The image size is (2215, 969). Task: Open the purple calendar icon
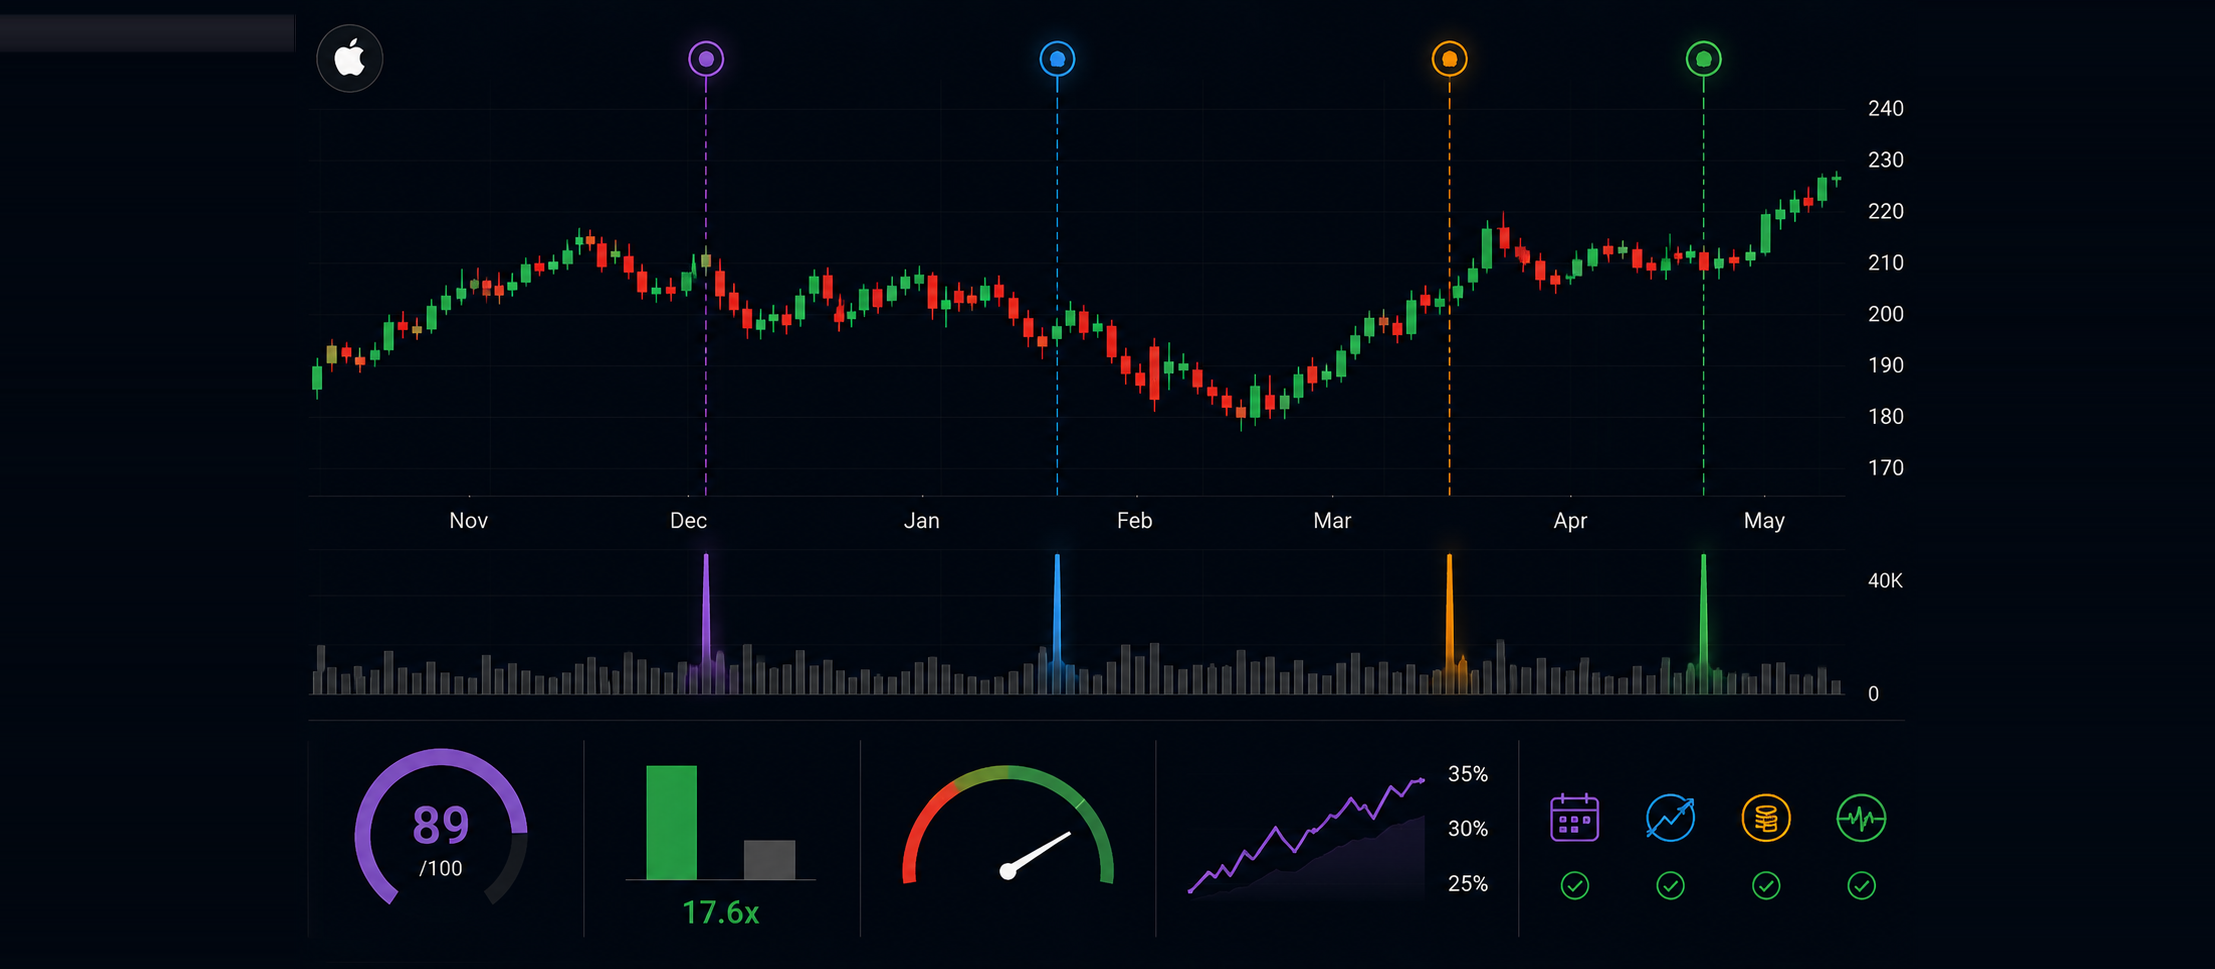[1574, 818]
